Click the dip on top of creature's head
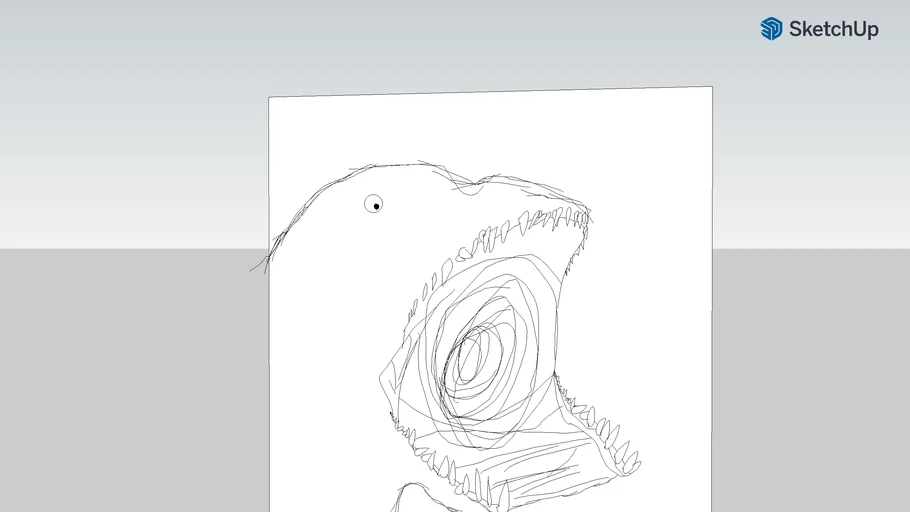Screen dimensions: 910x512 [x=475, y=183]
